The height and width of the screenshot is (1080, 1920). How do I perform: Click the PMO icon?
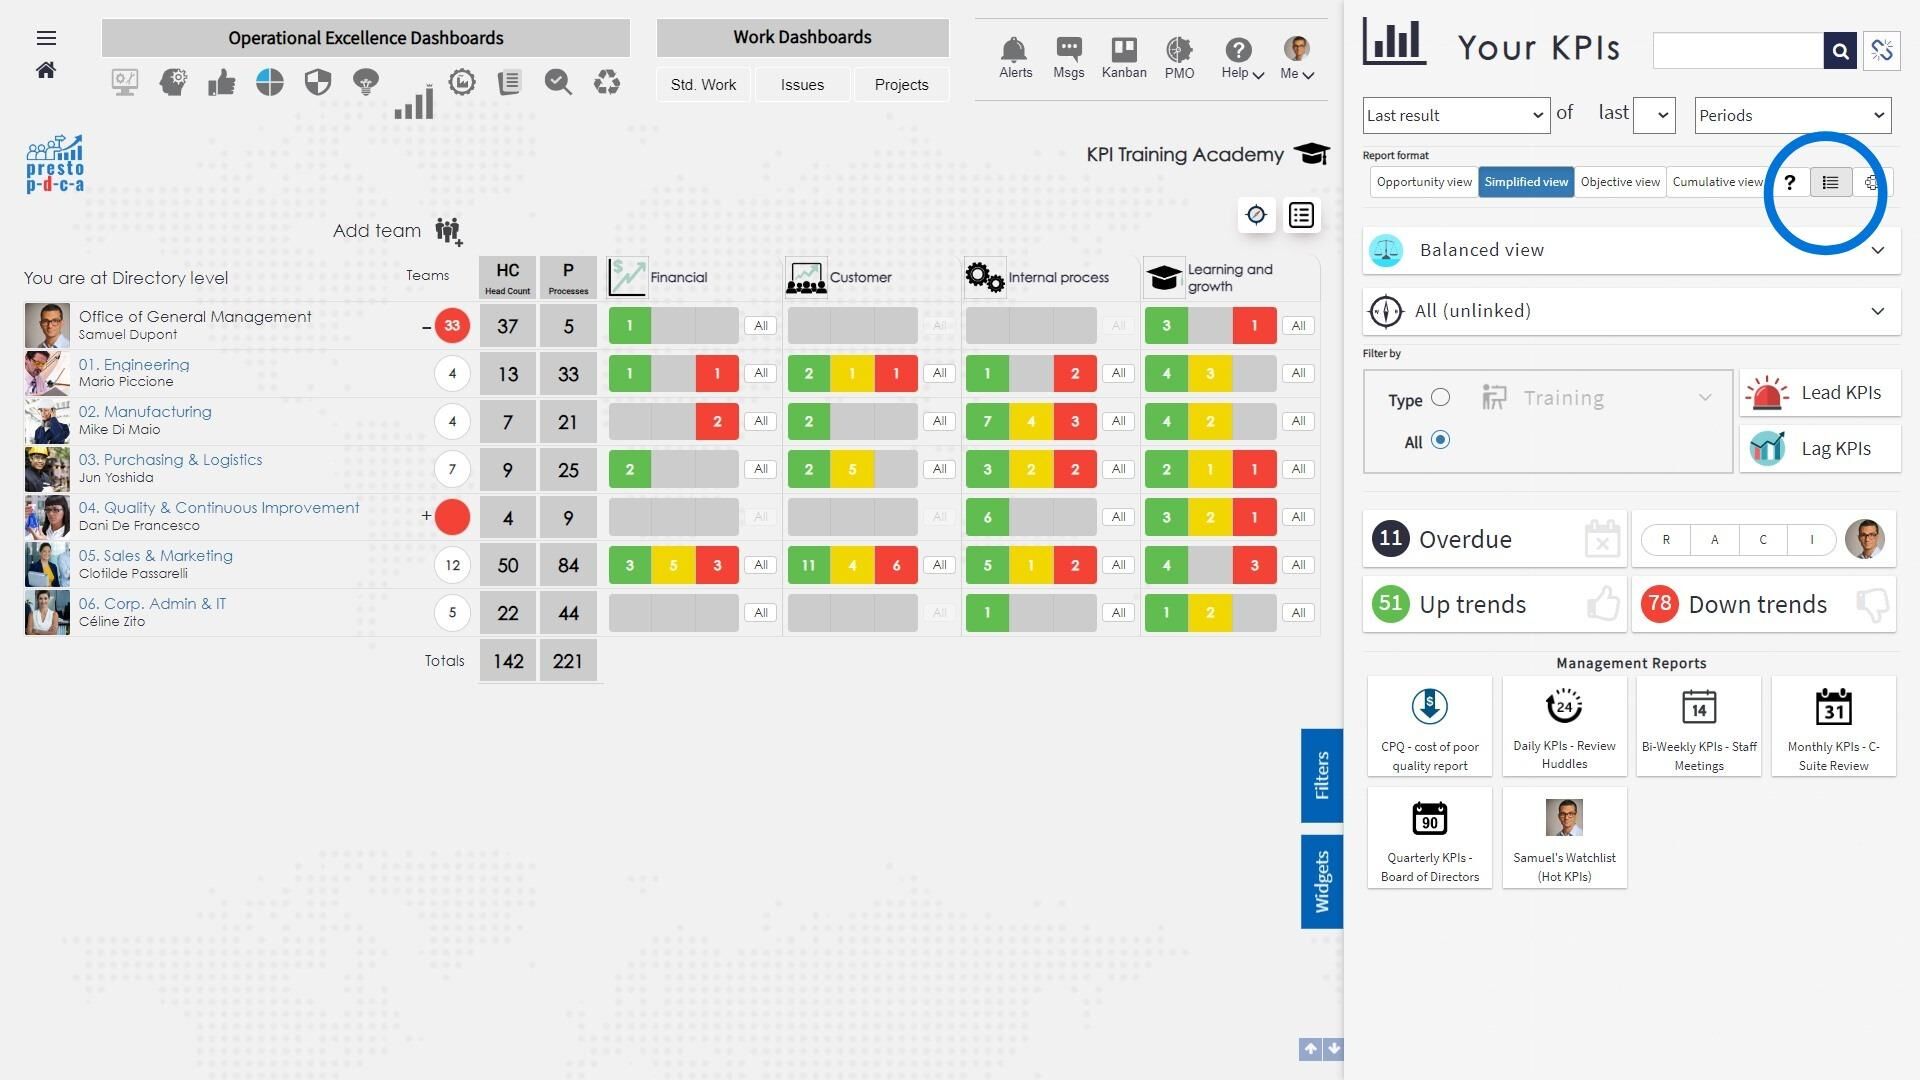click(1179, 50)
